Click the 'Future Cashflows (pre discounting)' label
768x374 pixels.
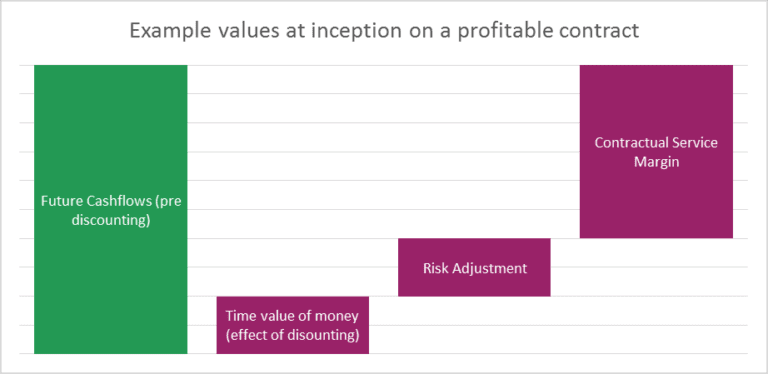coord(111,210)
